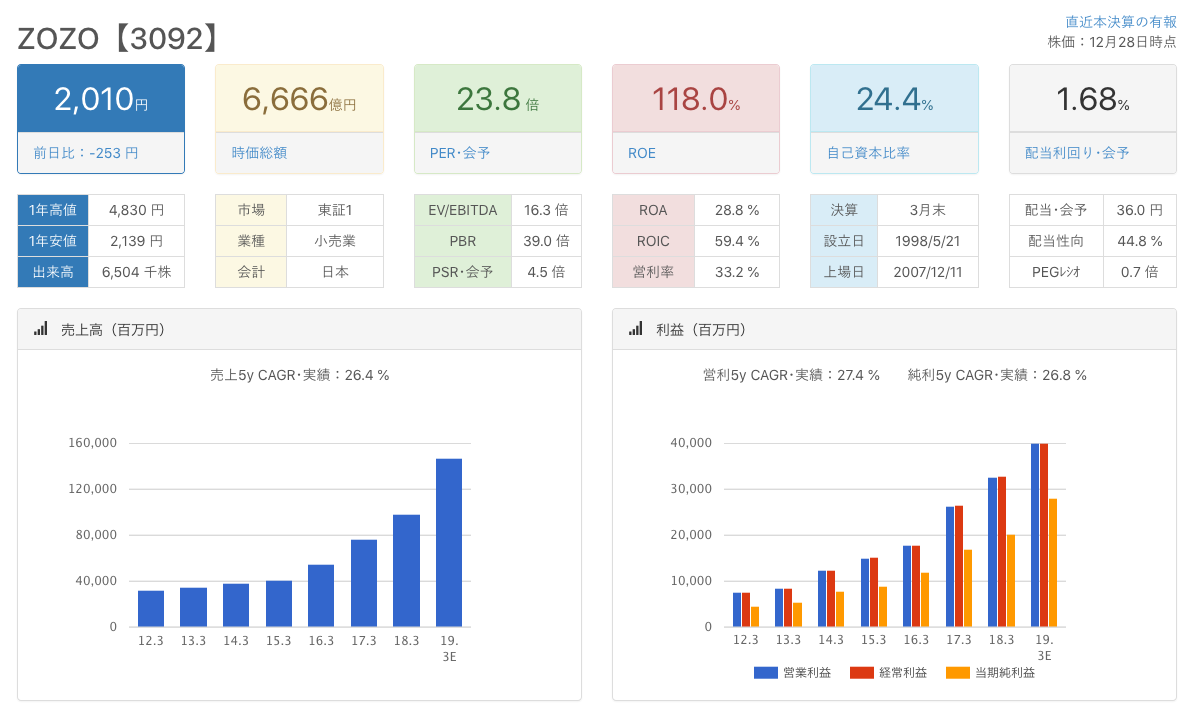The image size is (1194, 712).
Task: Click the ZOZO【3092】 page heading
Action: tap(118, 38)
